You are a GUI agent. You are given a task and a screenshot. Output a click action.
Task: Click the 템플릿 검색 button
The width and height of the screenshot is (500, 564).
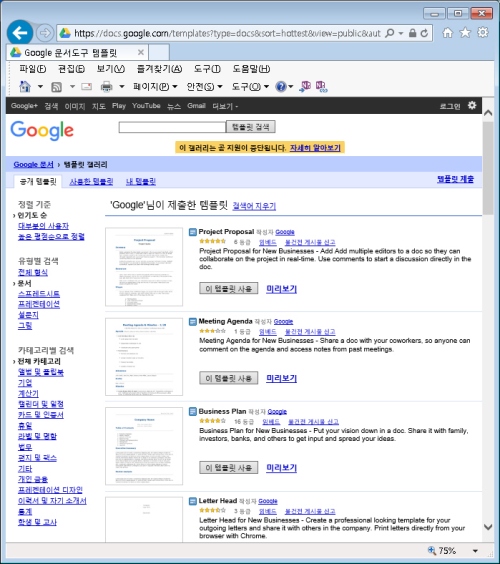(251, 127)
